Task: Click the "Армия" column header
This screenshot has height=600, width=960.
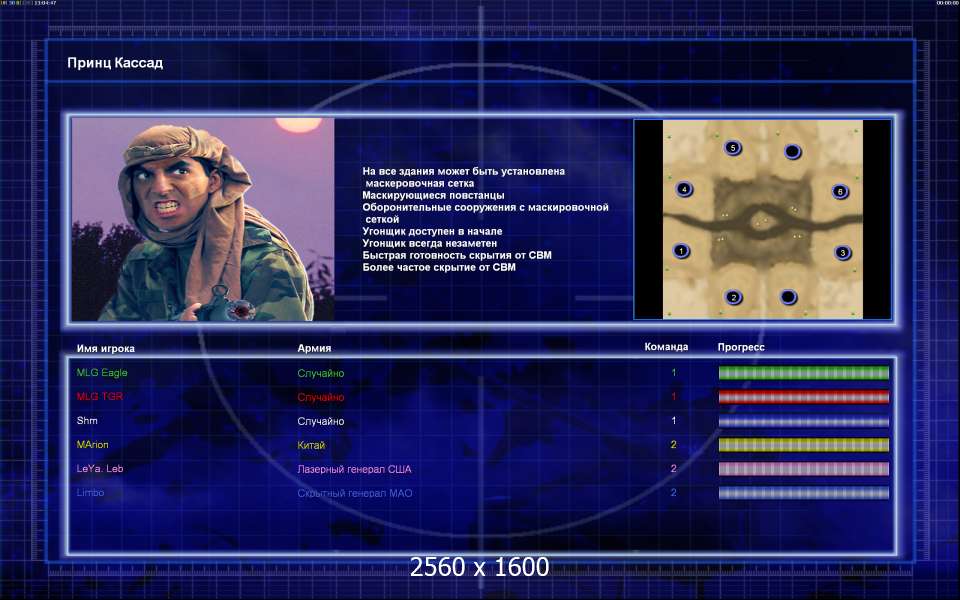Action: pyautogui.click(x=314, y=348)
